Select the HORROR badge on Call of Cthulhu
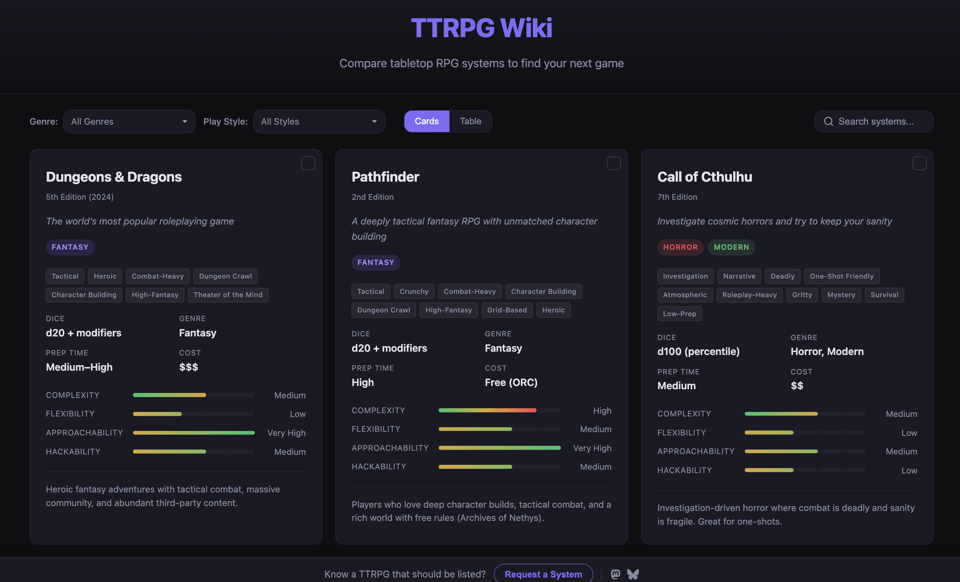Viewport: 960px width, 582px height. click(680, 246)
